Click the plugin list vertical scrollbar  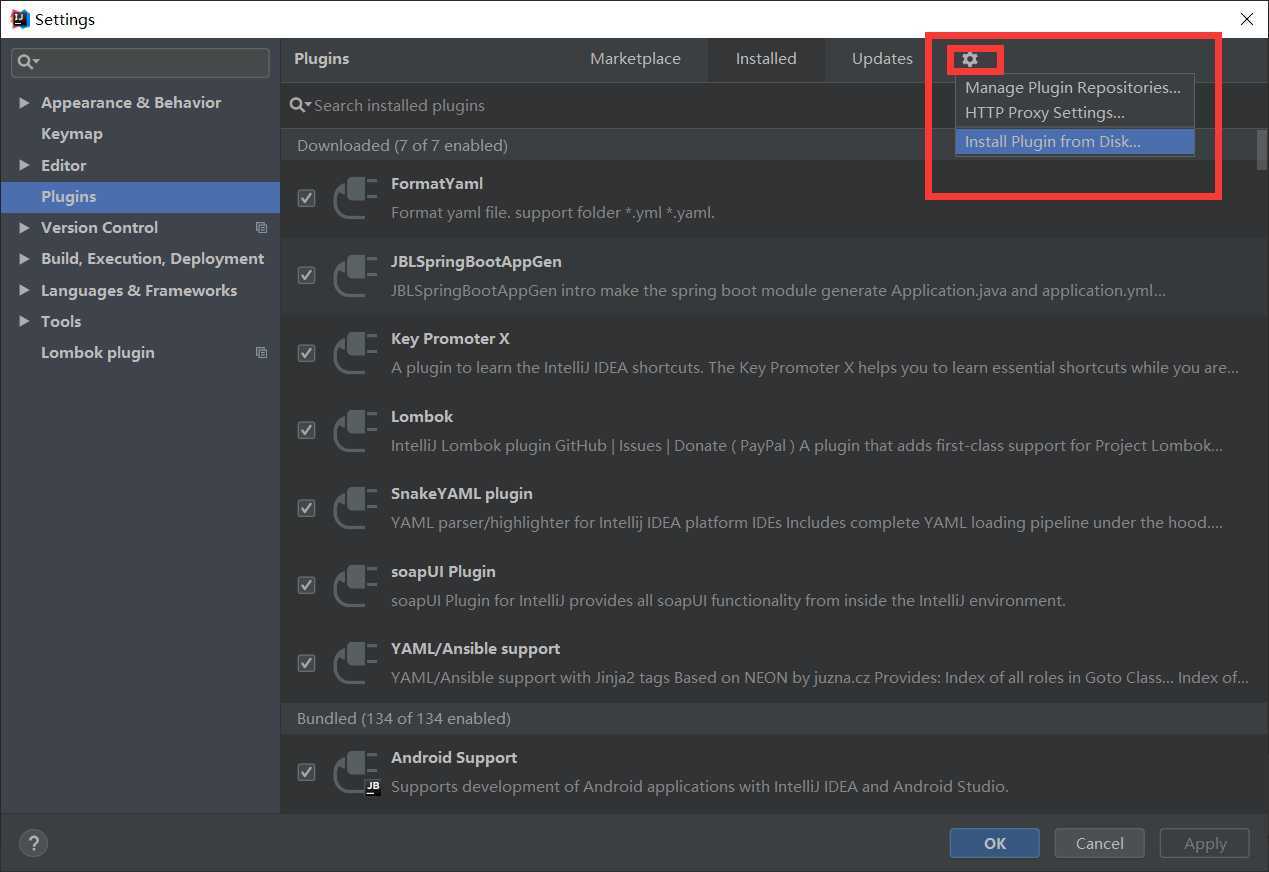pos(1261,150)
